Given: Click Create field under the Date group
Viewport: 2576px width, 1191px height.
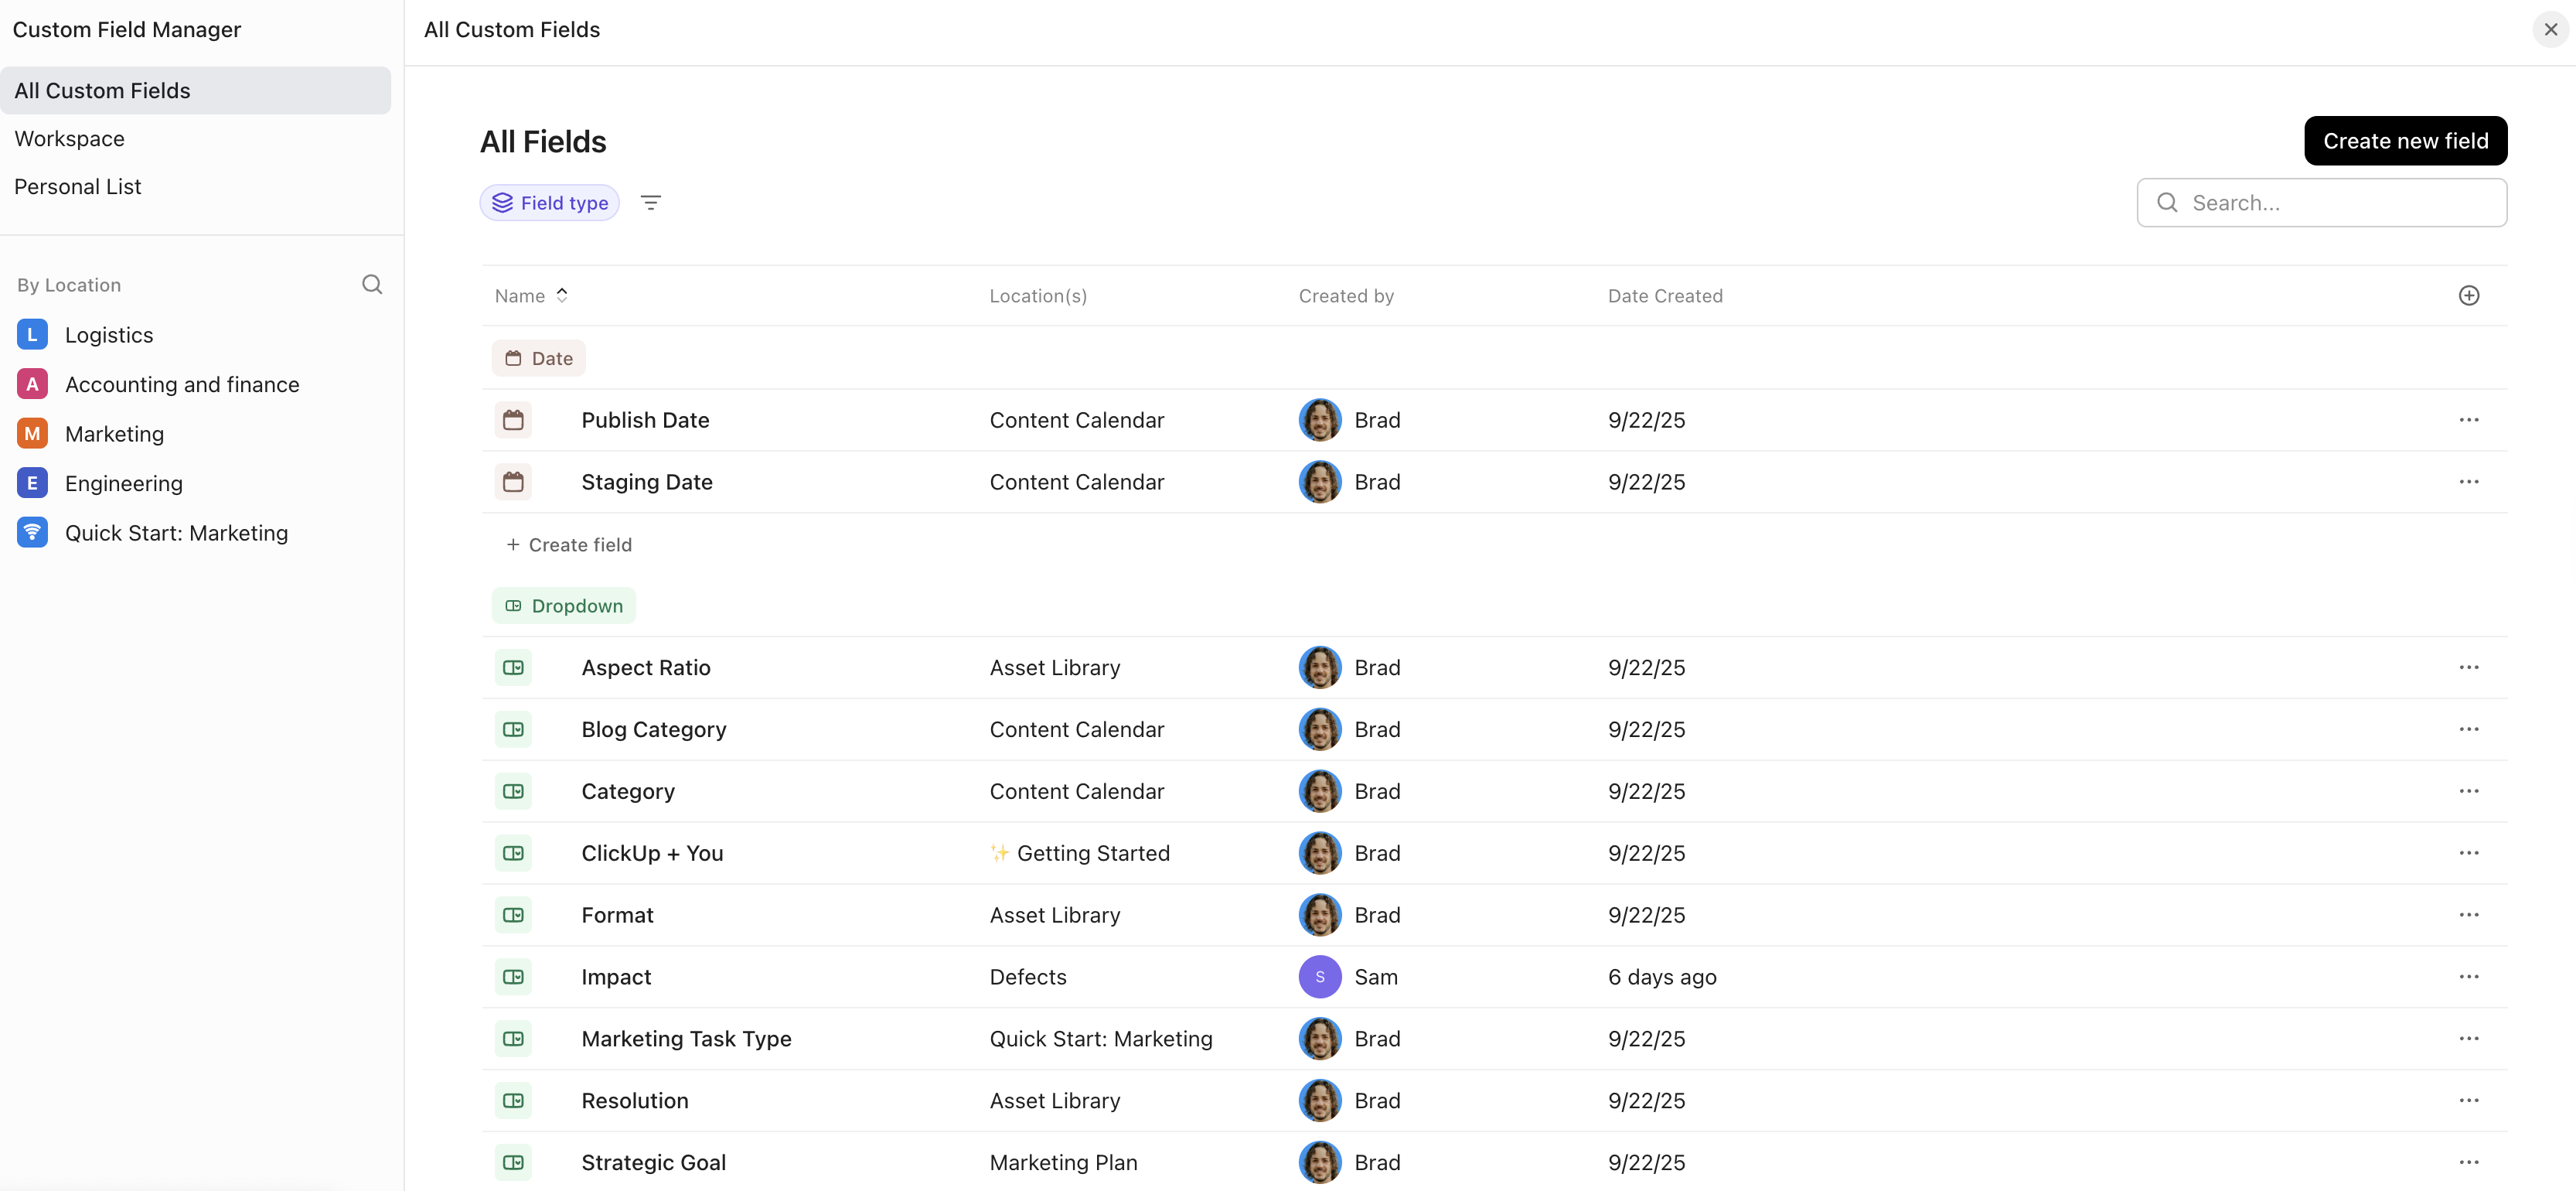Looking at the screenshot, I should [x=570, y=544].
